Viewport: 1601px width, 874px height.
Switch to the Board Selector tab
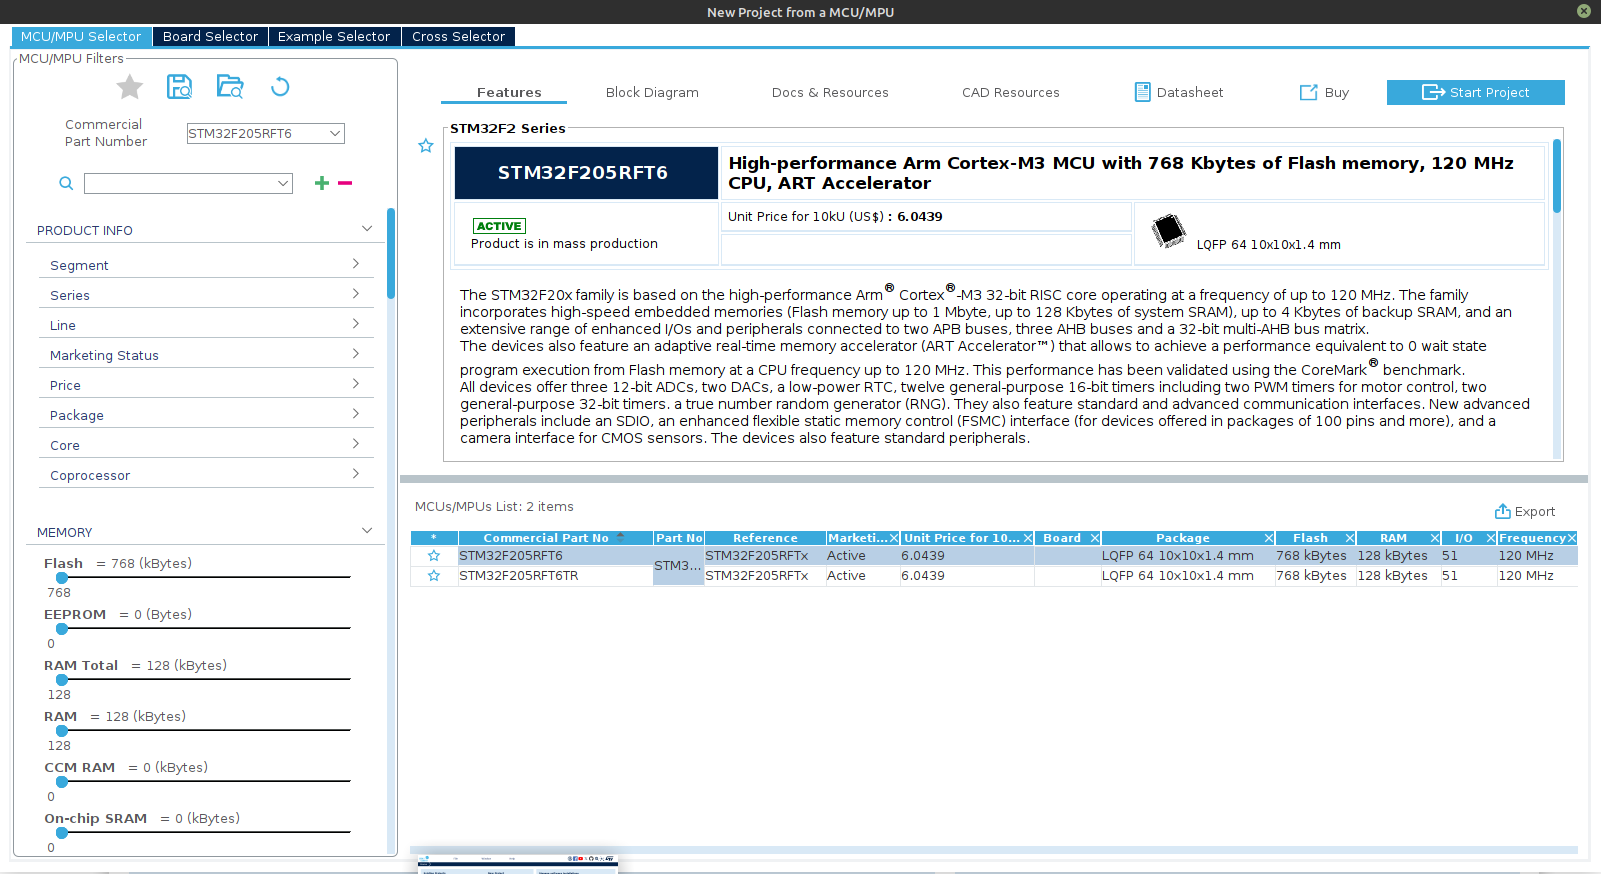click(x=210, y=36)
